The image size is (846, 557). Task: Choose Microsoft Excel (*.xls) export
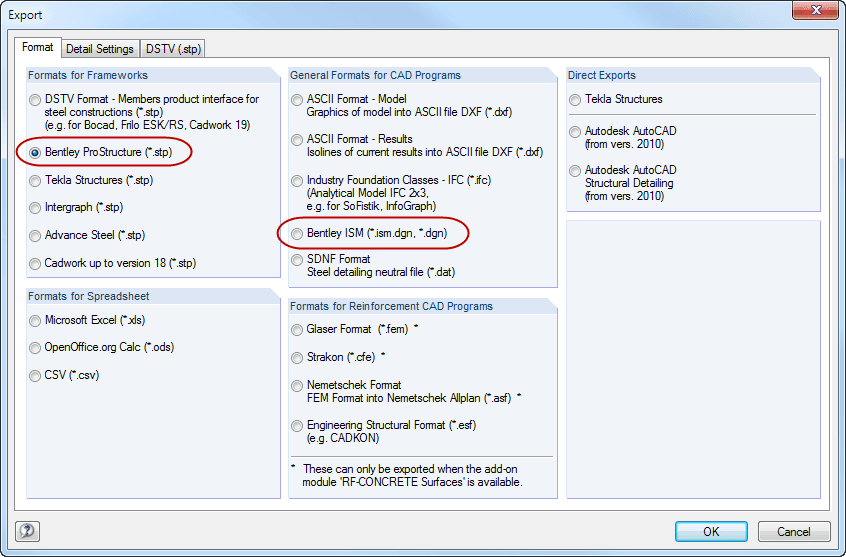(x=35, y=321)
